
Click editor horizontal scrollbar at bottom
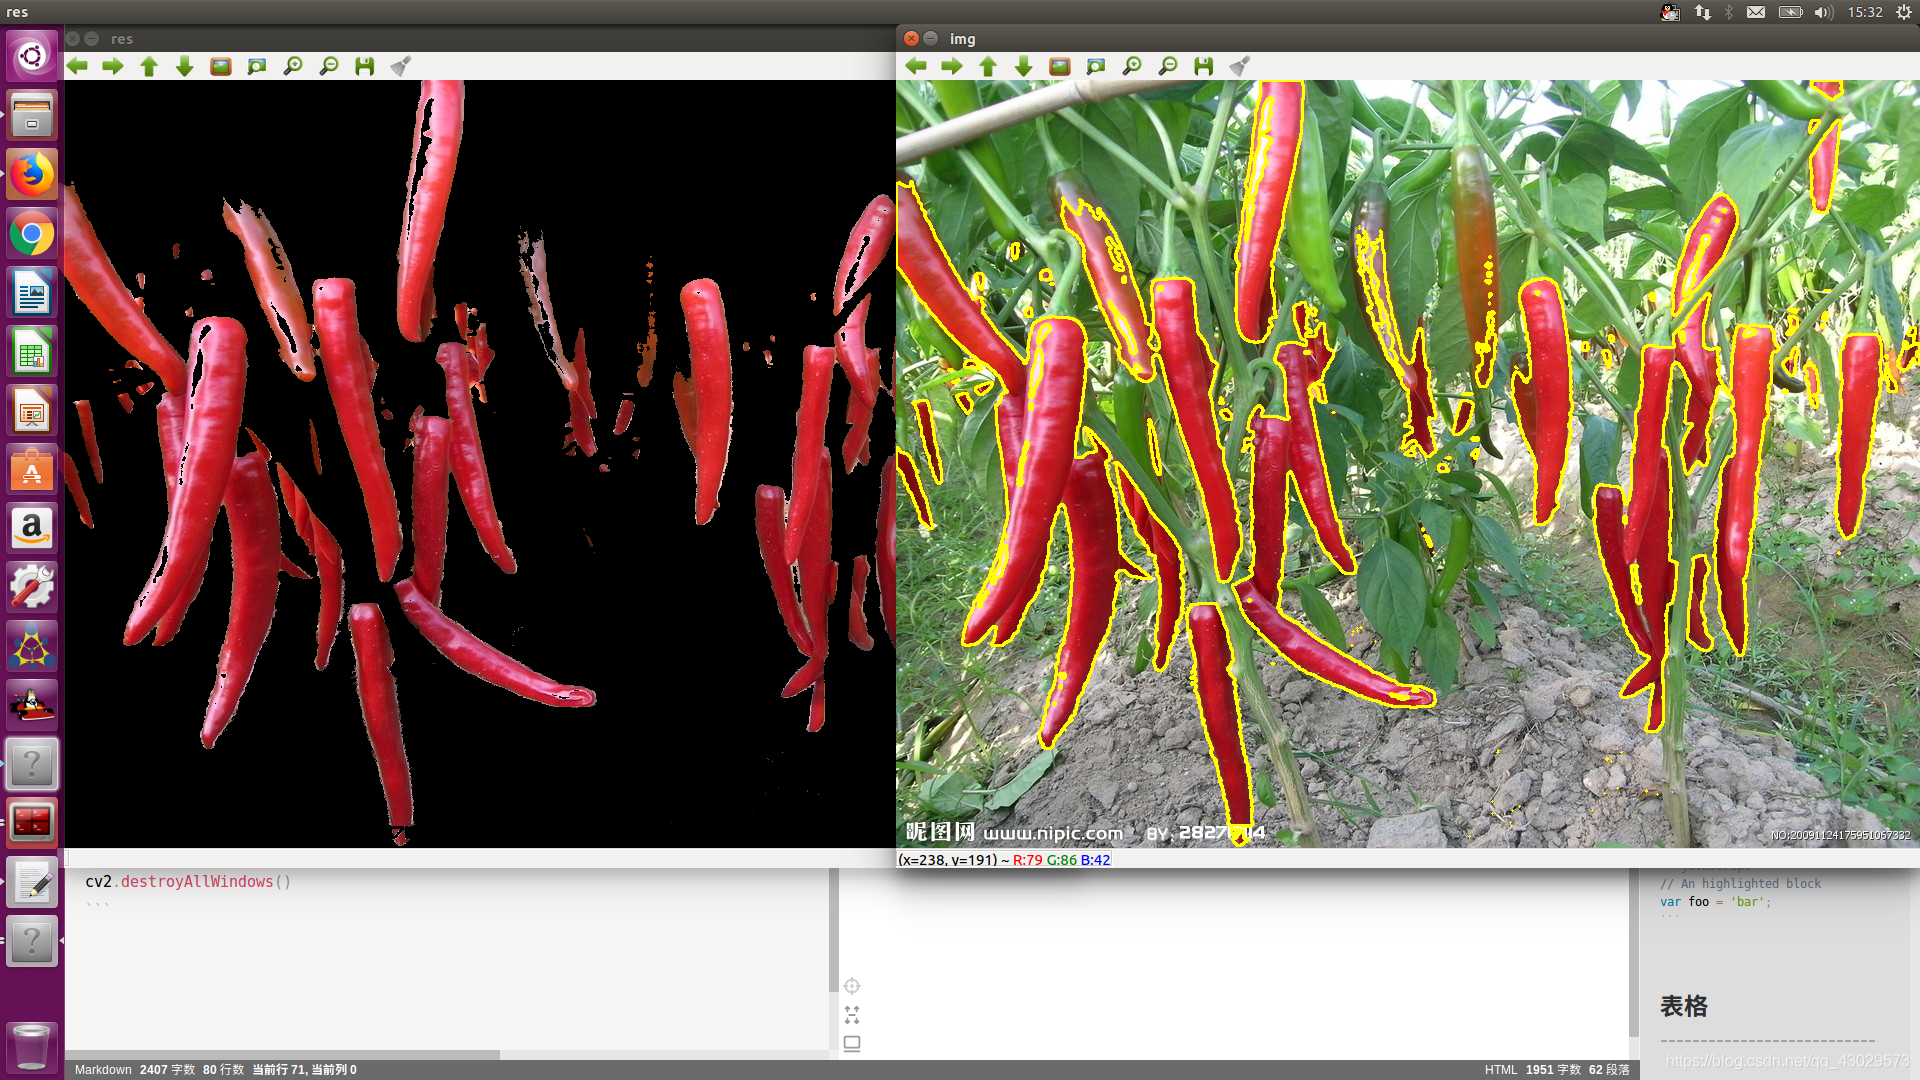click(x=282, y=1055)
